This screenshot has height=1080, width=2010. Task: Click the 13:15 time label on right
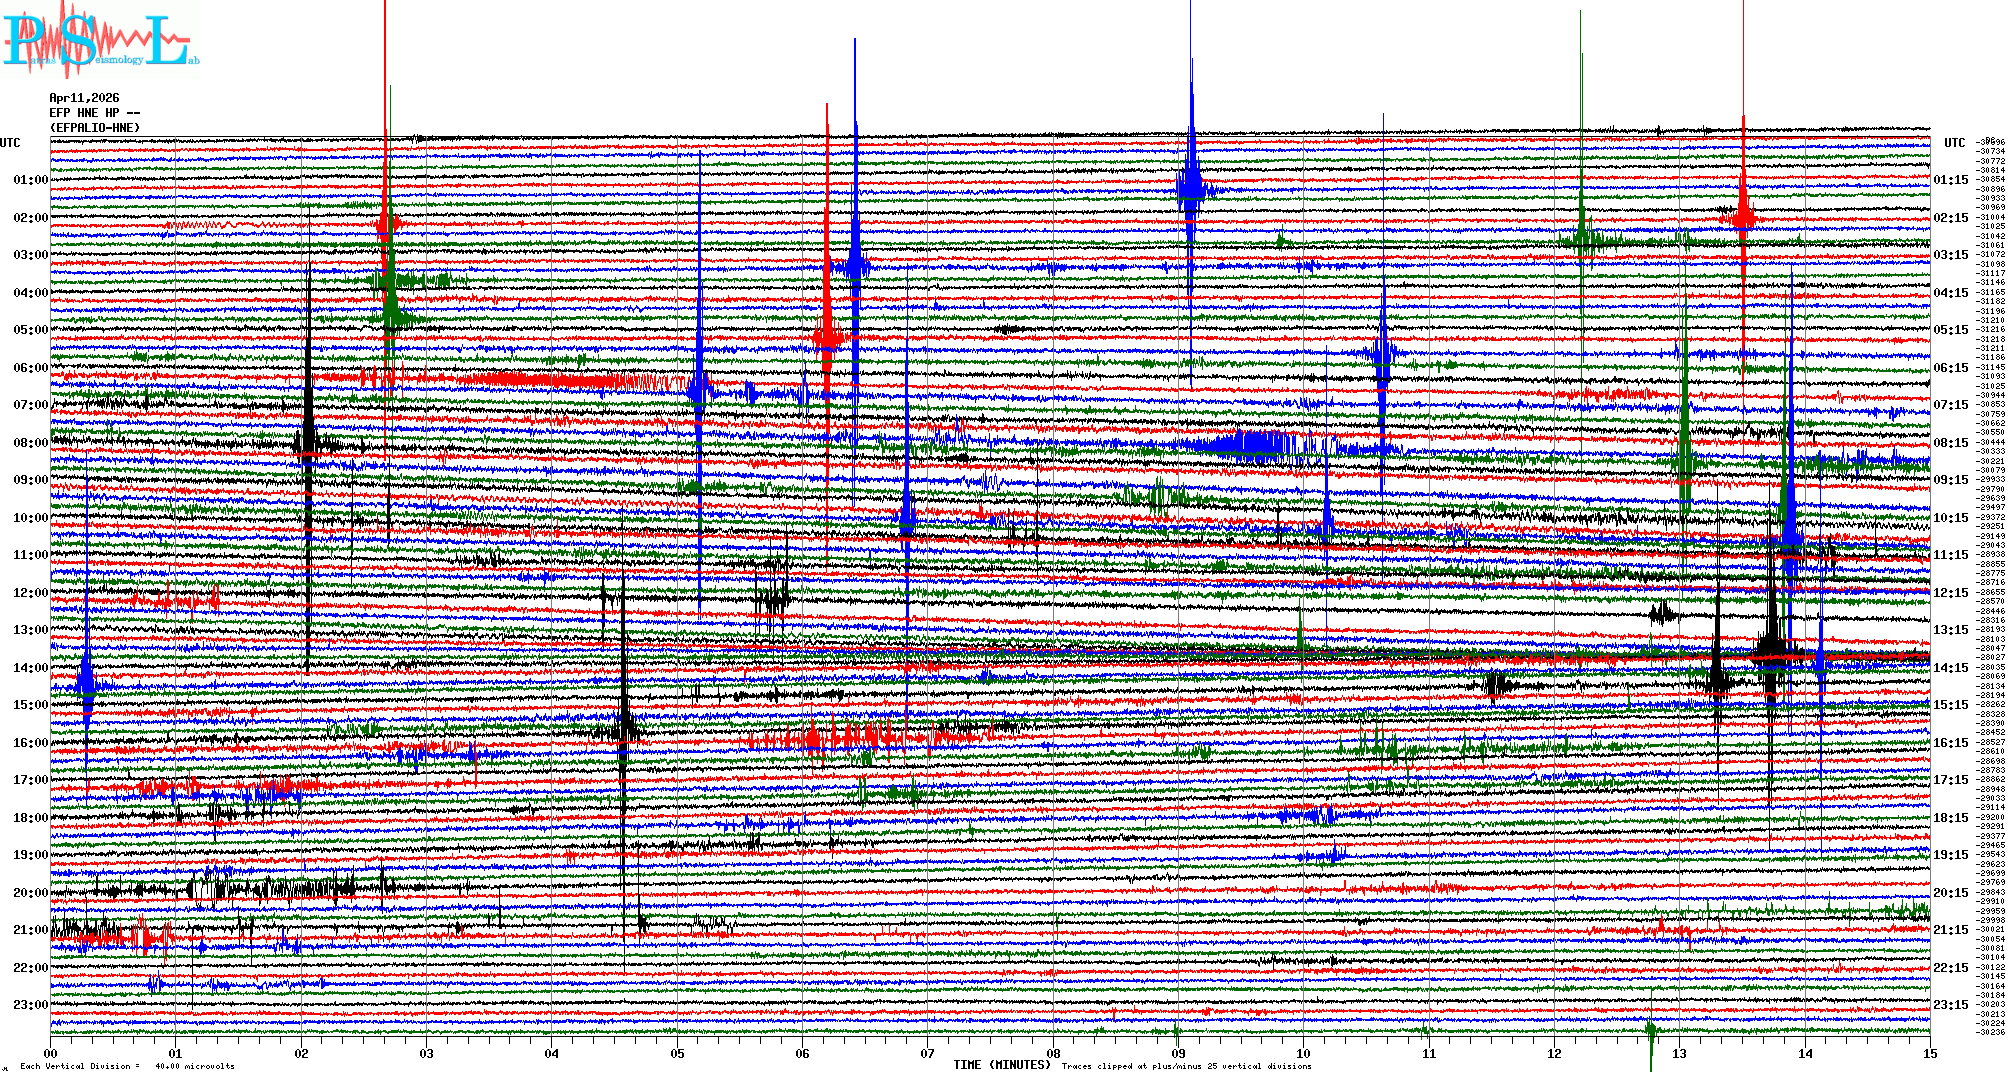(1950, 630)
